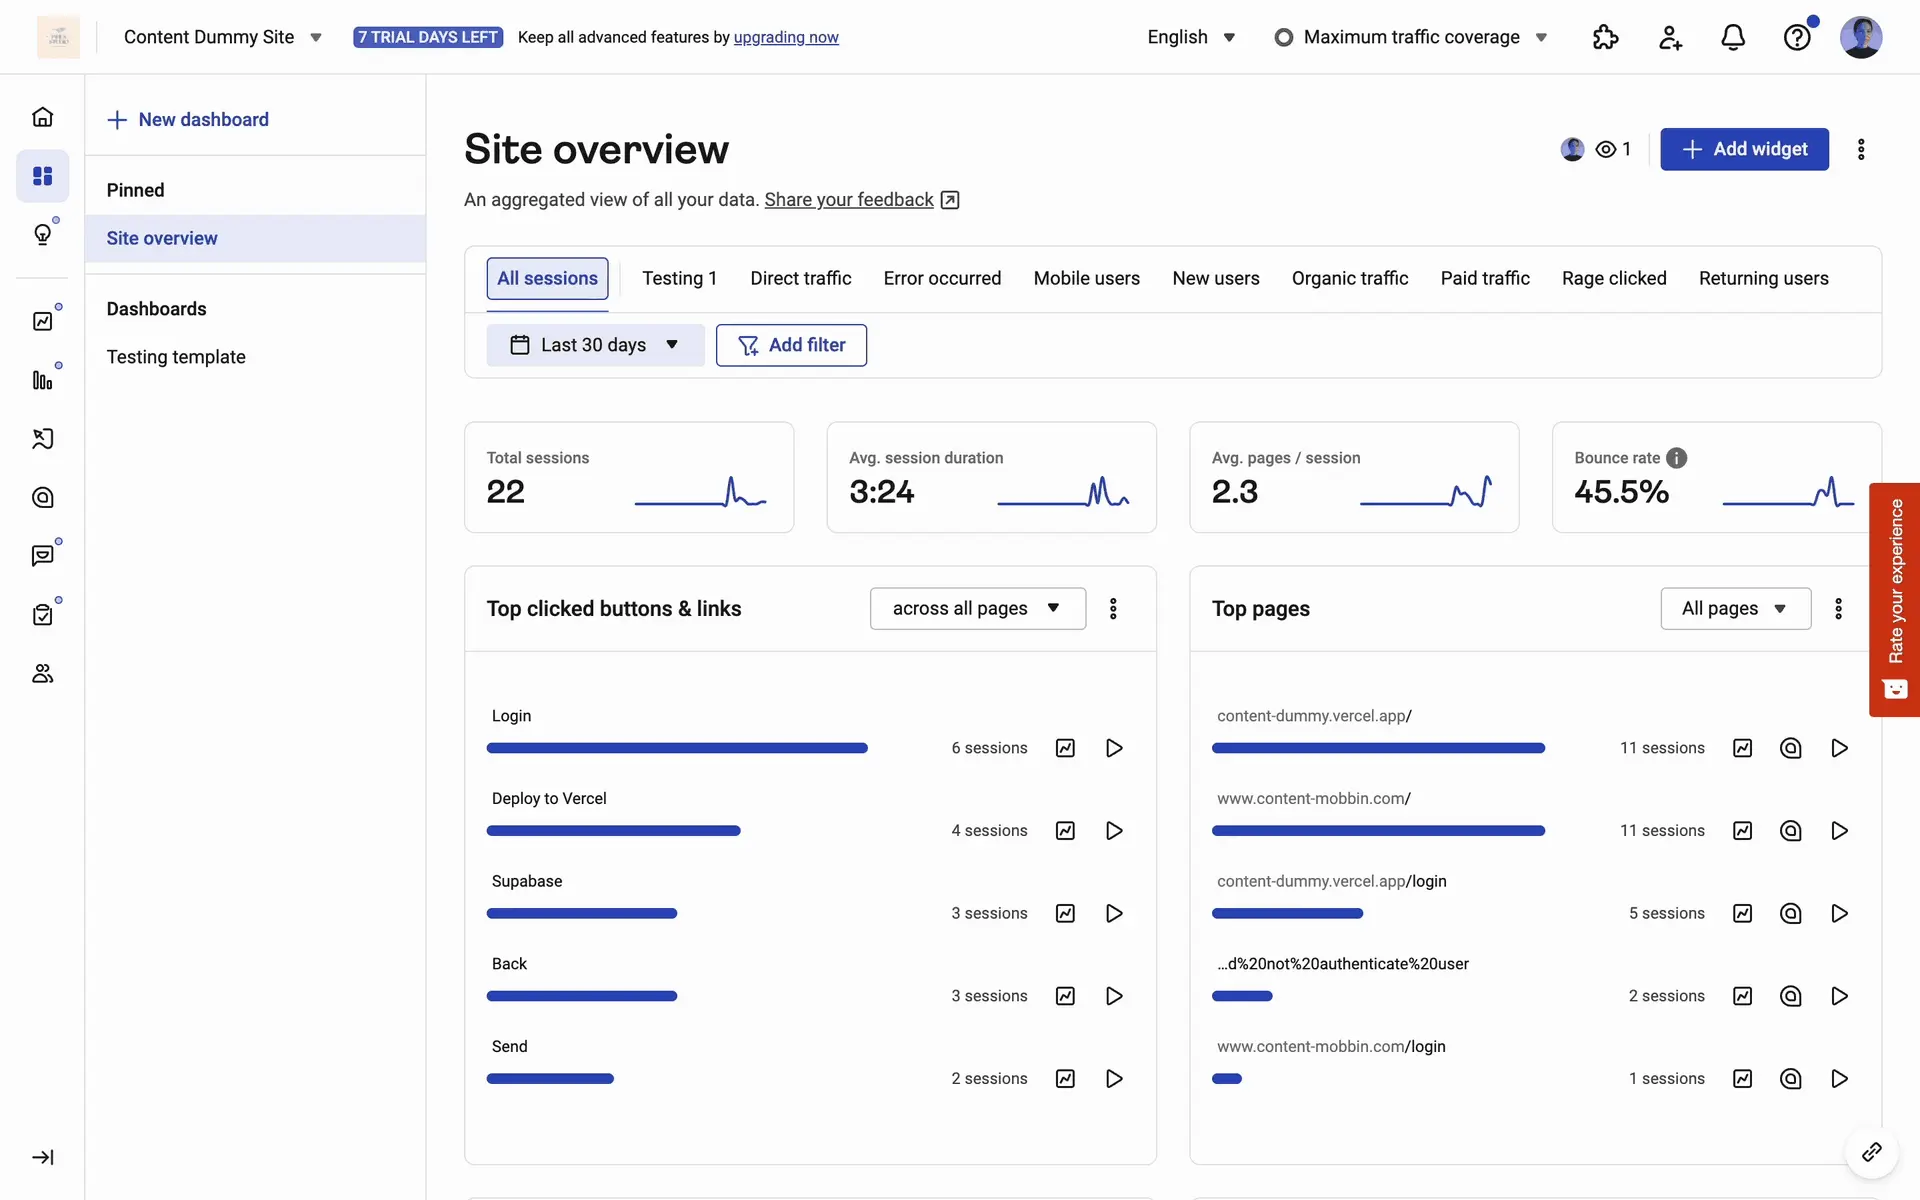The width and height of the screenshot is (1920, 1200).
Task: Open heatmap icon for content-dummy.vercel.app/ page
Action: pos(1790,748)
